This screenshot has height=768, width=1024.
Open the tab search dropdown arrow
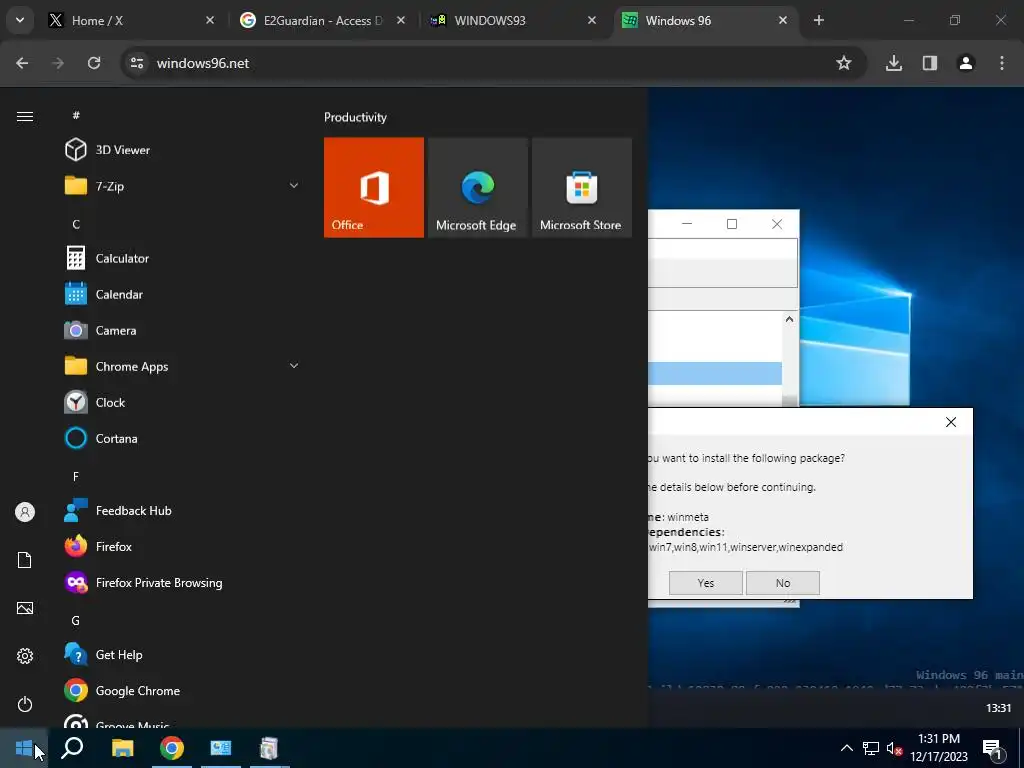(x=20, y=20)
